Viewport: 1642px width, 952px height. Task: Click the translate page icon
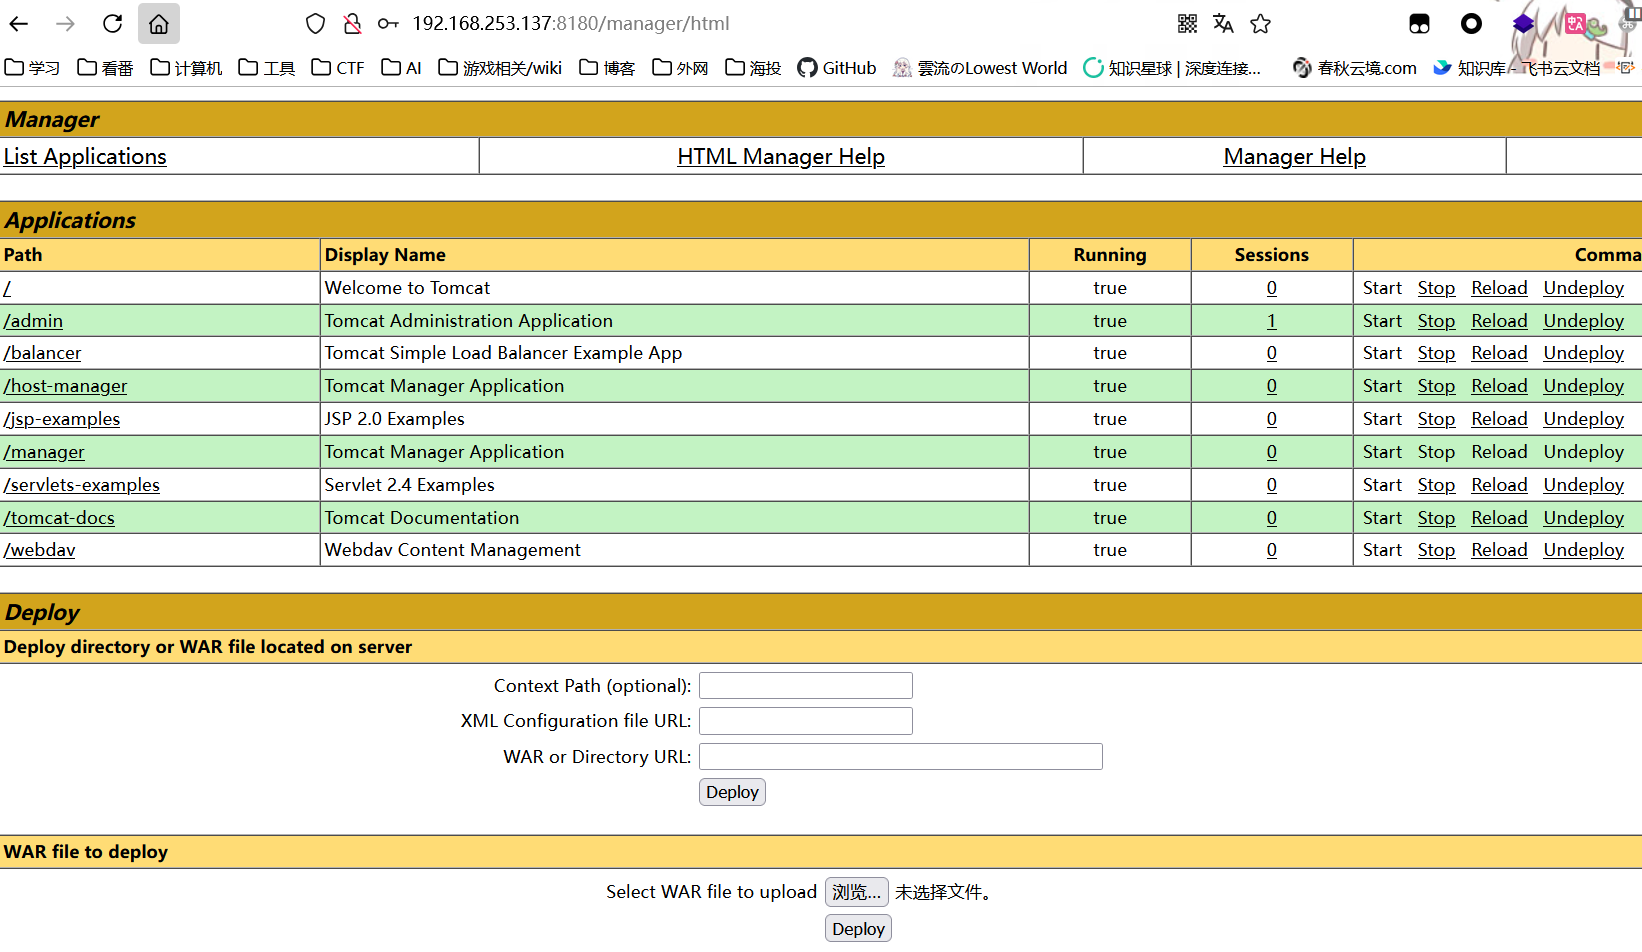pyautogui.click(x=1223, y=23)
